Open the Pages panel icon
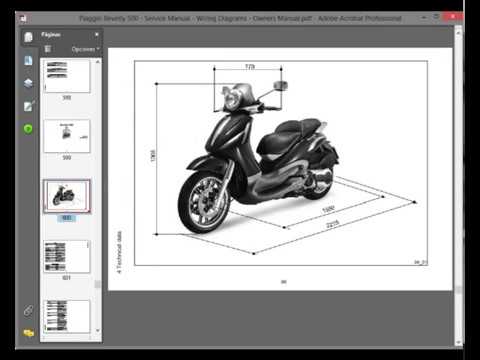480x360 pixels. point(28,37)
